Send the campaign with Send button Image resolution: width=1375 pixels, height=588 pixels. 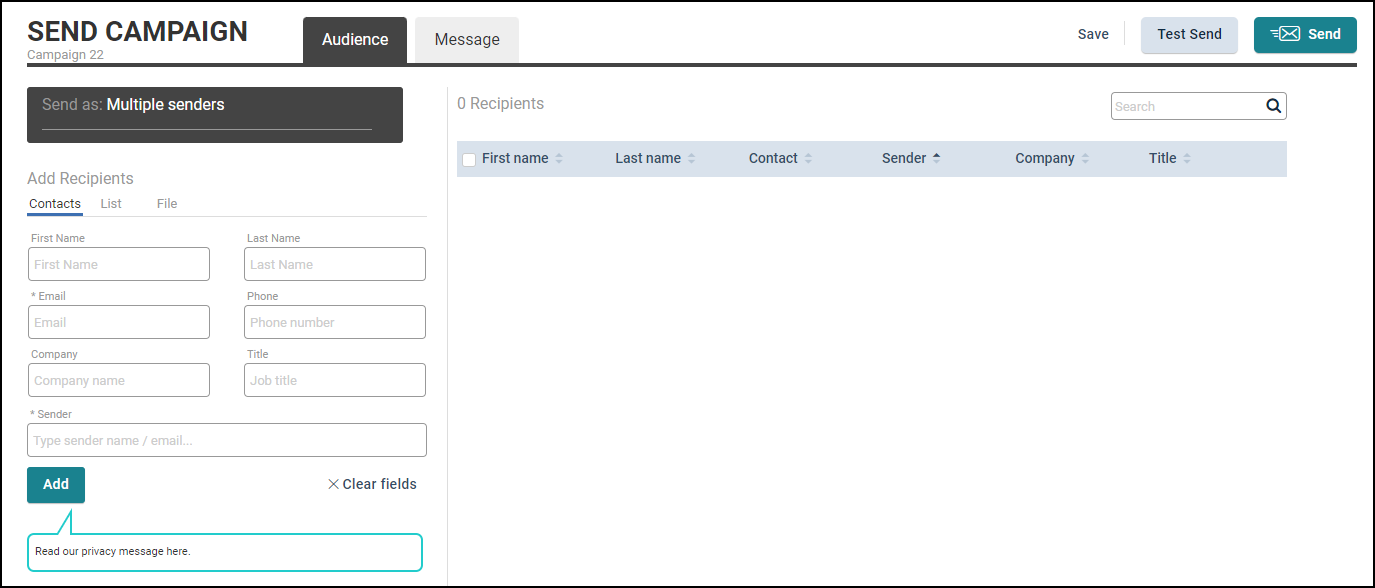[x=1305, y=34]
